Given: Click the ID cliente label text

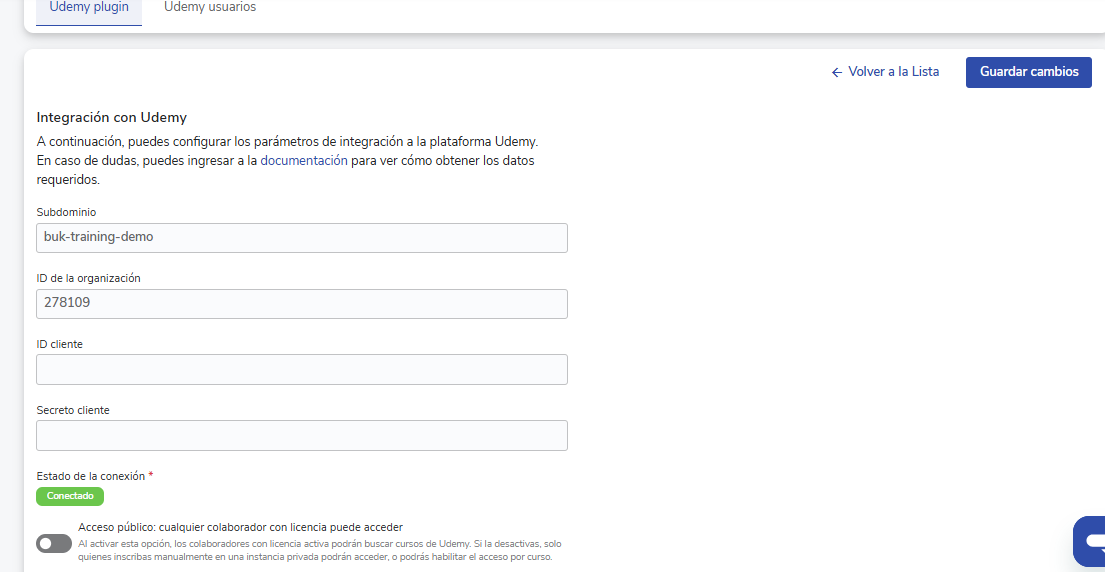Looking at the screenshot, I should [x=59, y=344].
